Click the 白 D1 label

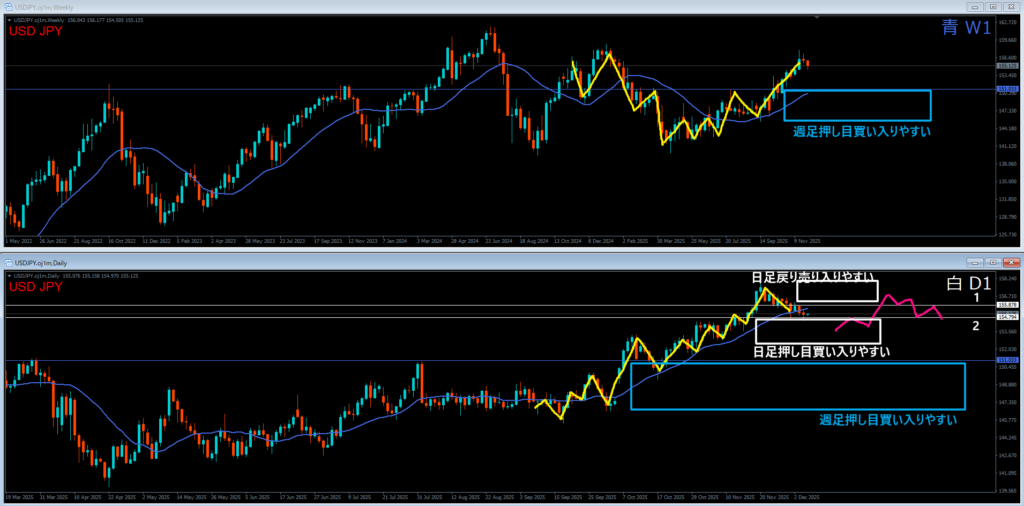[x=968, y=284]
